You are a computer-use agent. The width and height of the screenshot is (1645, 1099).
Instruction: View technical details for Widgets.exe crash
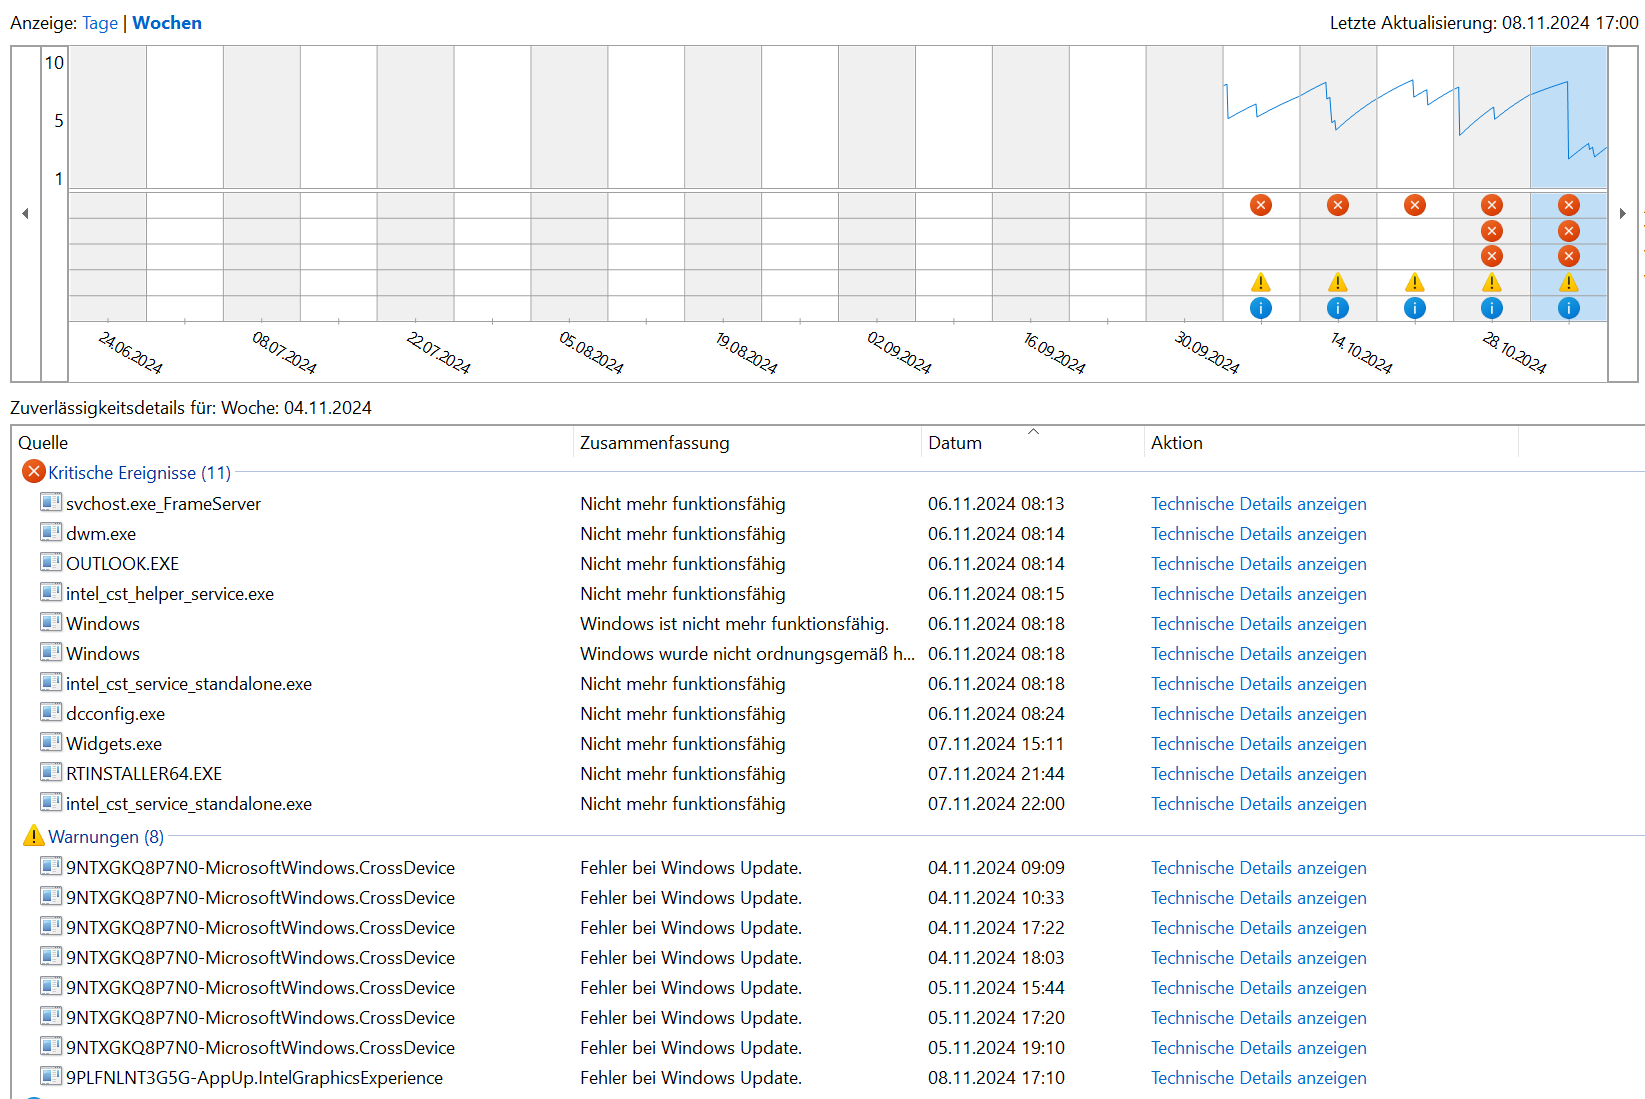1259,744
